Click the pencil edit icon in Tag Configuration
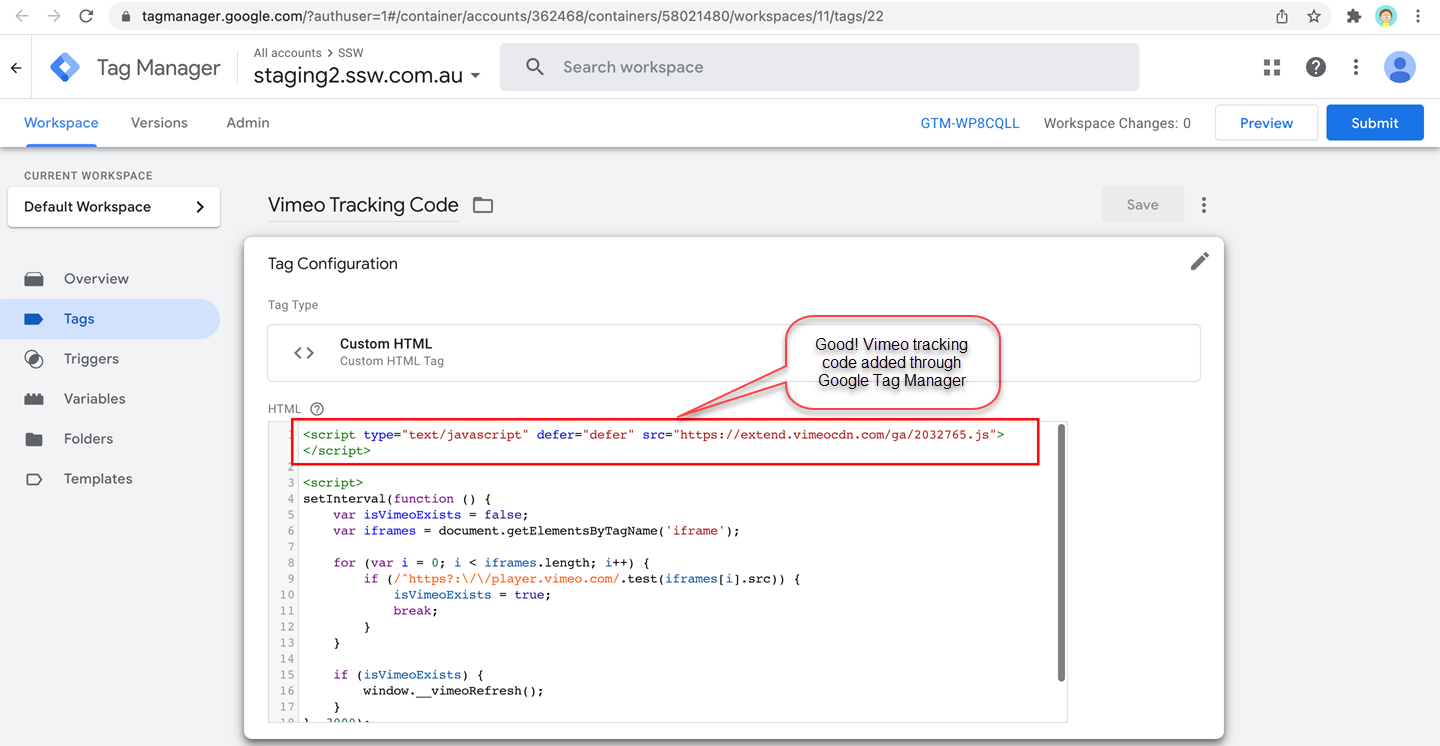This screenshot has width=1440, height=746. (x=1200, y=261)
